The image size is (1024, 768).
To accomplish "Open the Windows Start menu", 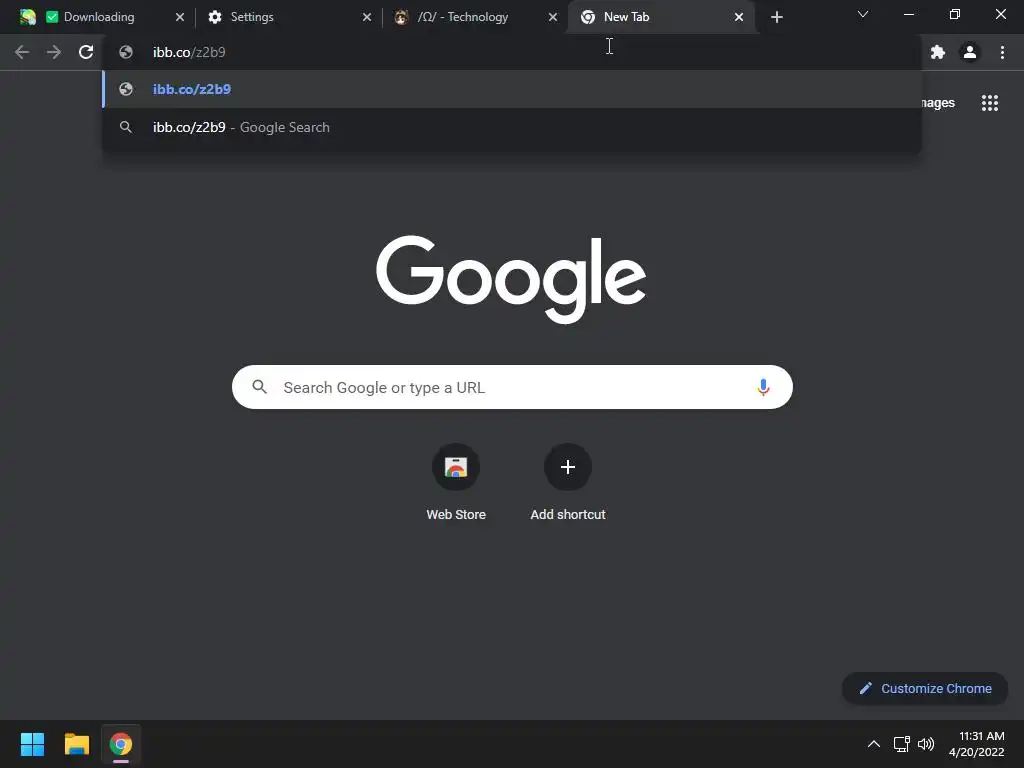I will point(32,744).
